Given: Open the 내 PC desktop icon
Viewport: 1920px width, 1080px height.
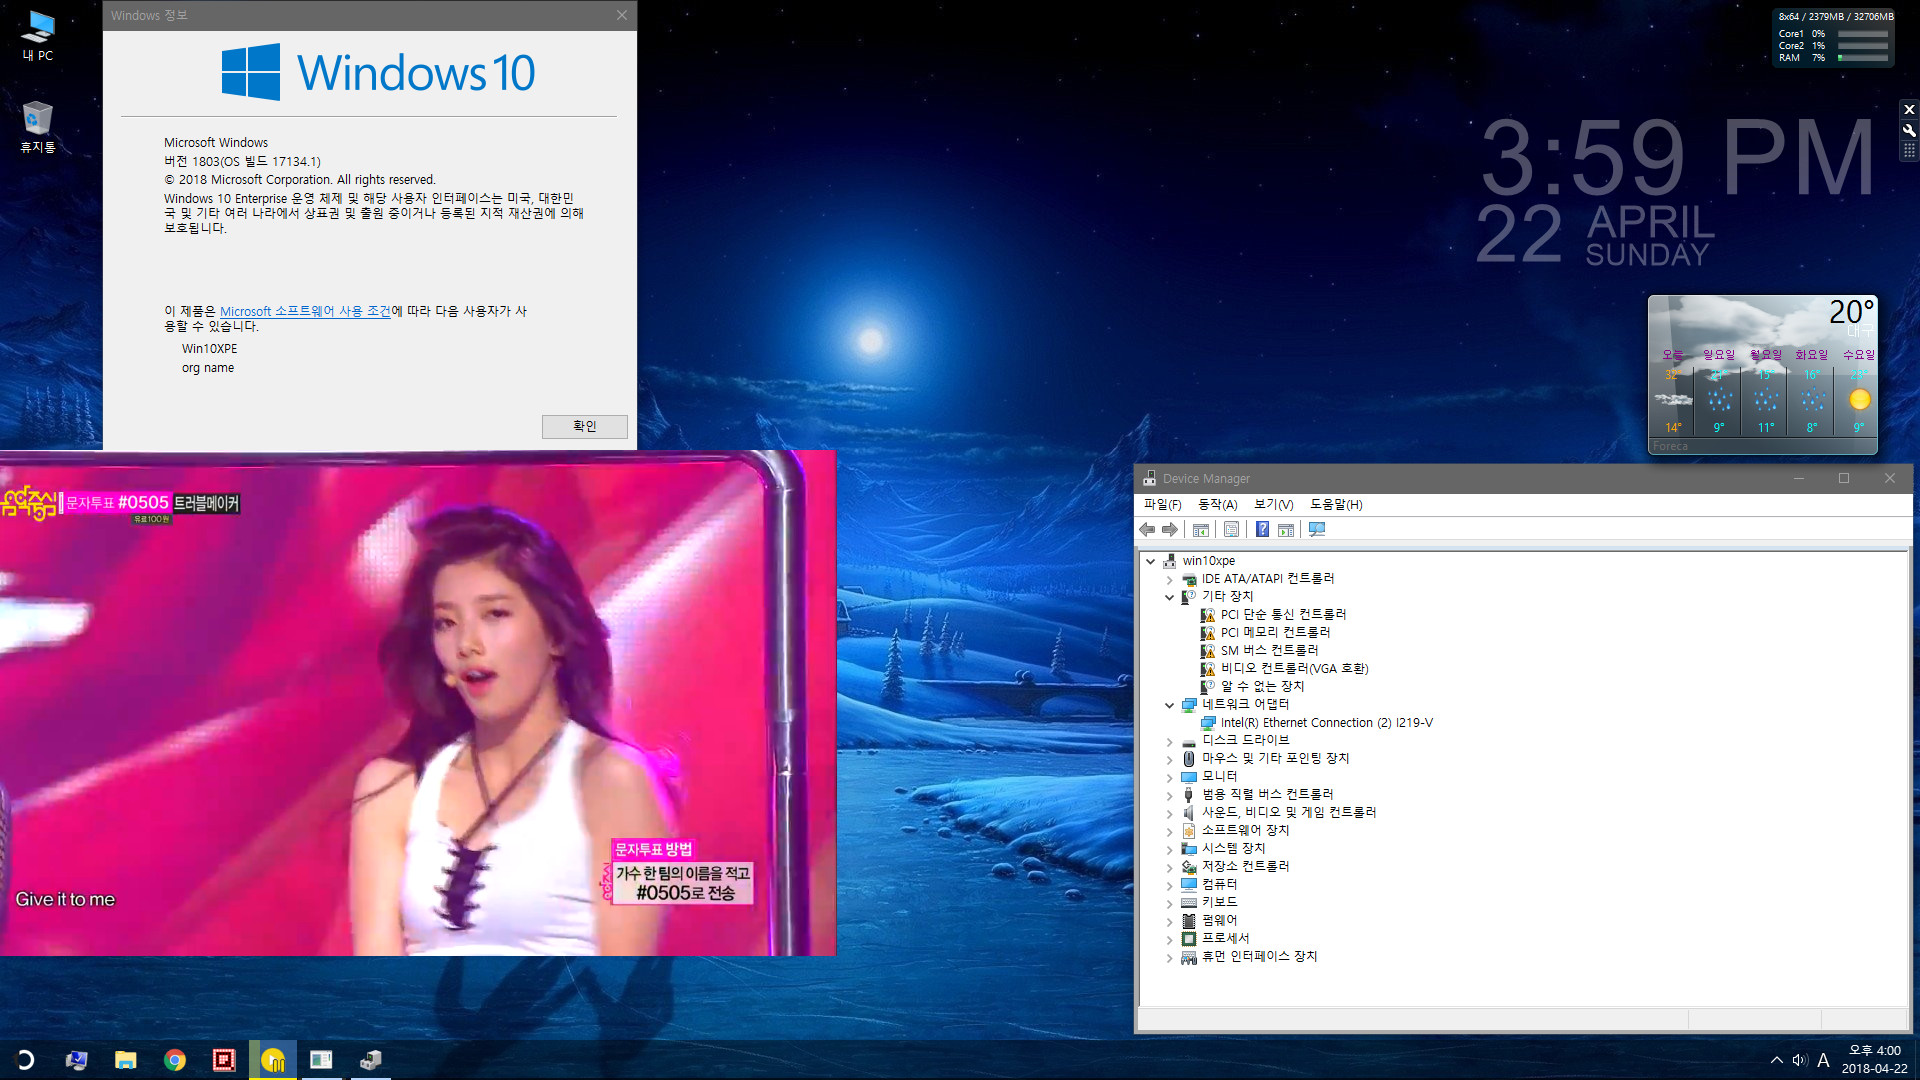Looking at the screenshot, I should coord(38,36).
